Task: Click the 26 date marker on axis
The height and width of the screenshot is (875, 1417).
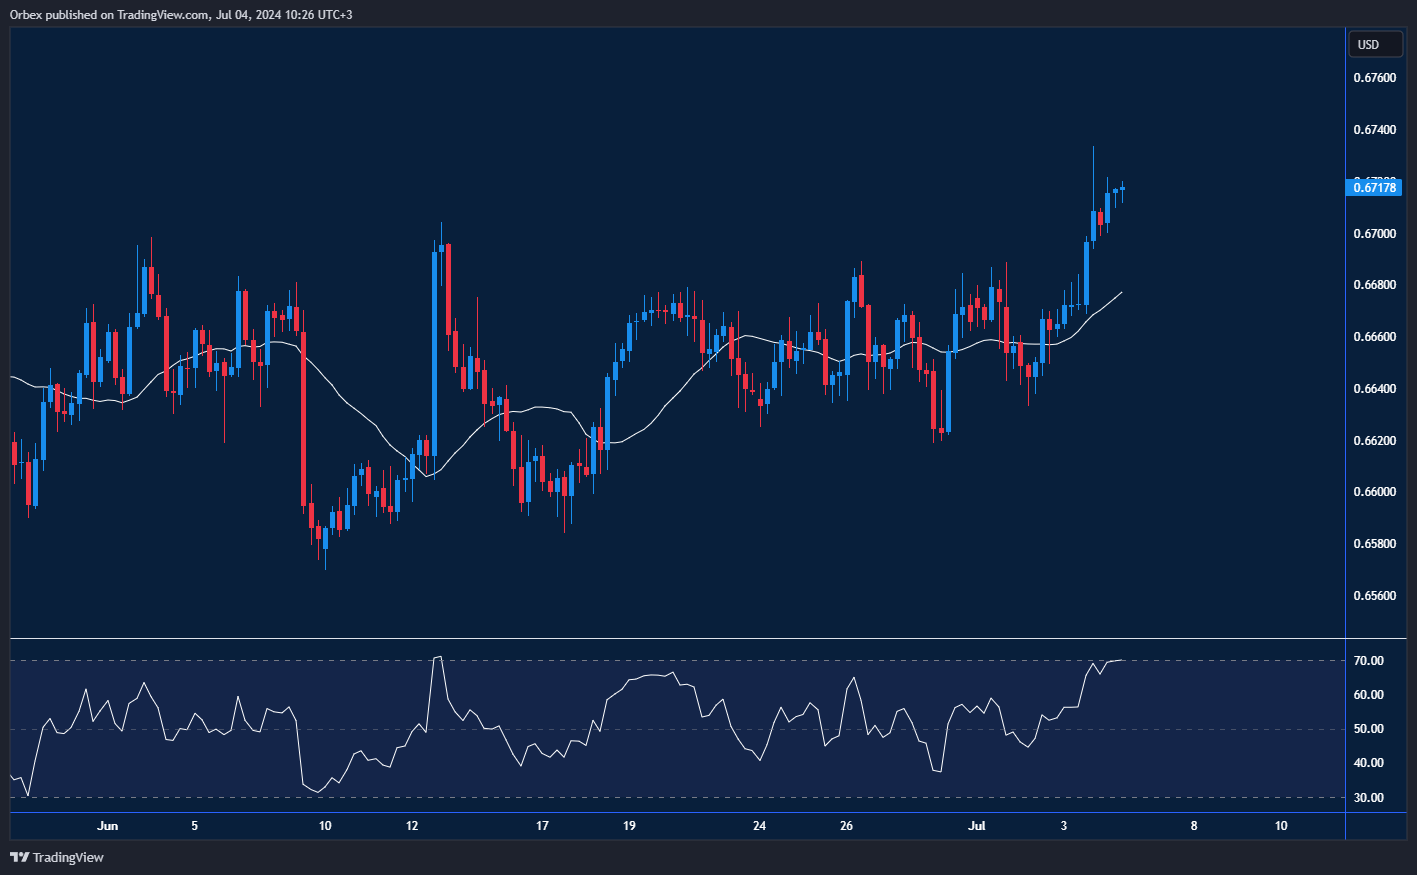Action: [846, 826]
